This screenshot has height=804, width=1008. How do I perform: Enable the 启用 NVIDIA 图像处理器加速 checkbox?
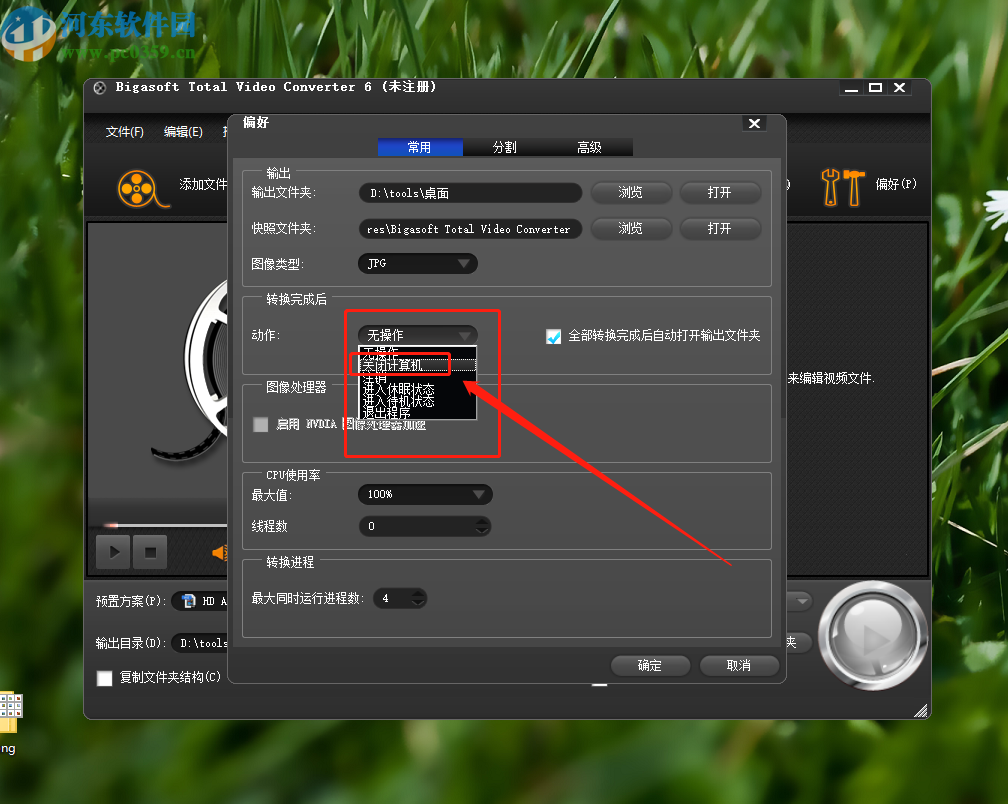tap(260, 424)
